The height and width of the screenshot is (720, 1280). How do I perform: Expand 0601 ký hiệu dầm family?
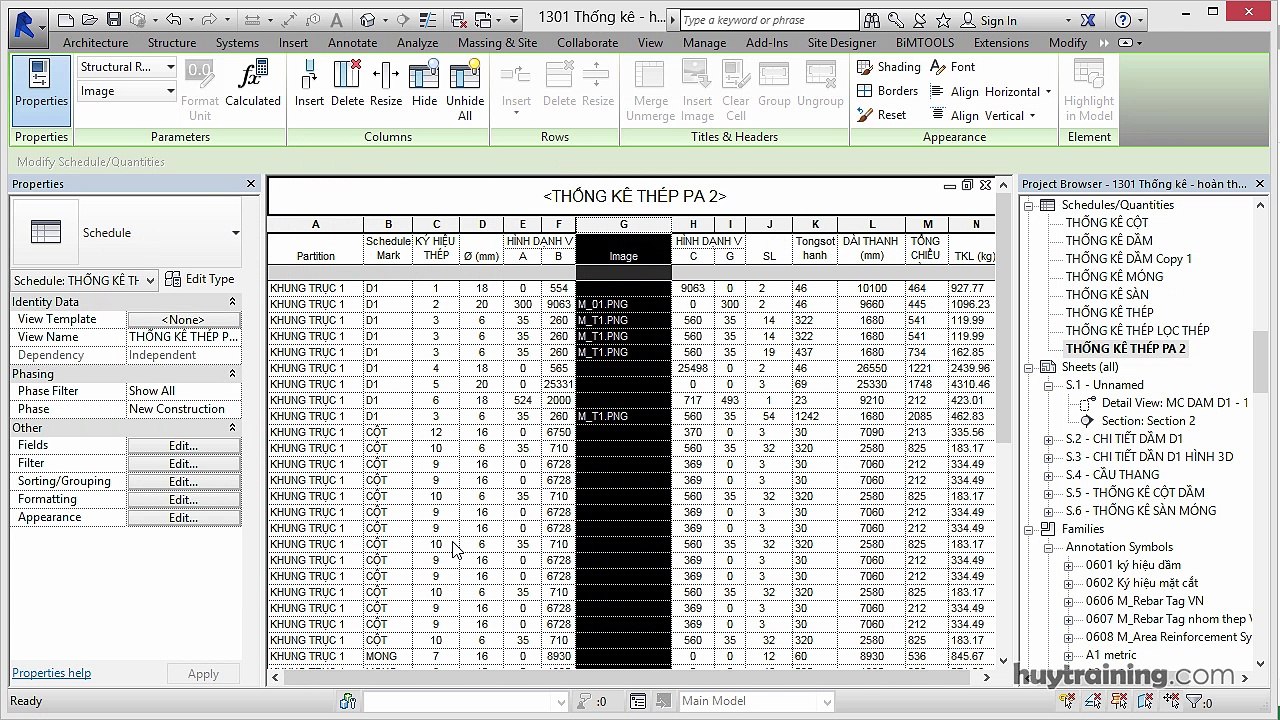pyautogui.click(x=1069, y=565)
